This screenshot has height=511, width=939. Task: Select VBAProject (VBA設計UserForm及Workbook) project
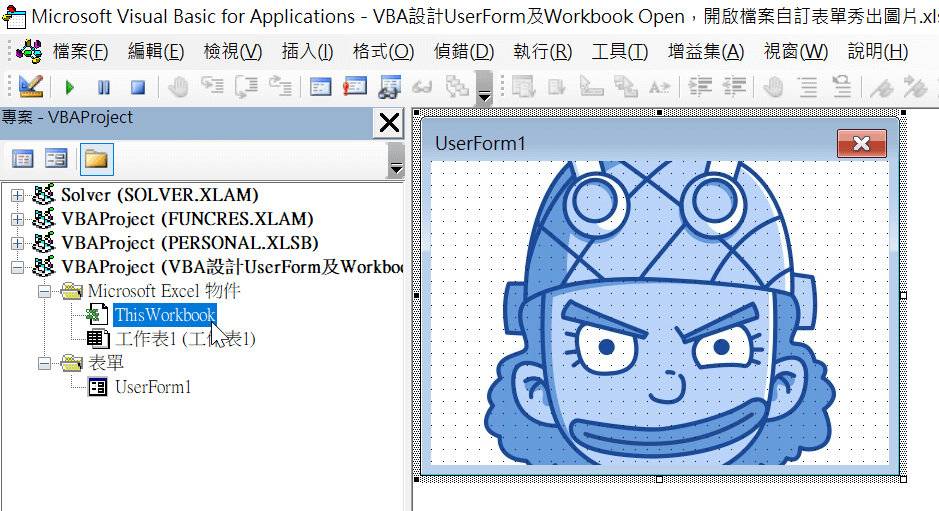232,267
